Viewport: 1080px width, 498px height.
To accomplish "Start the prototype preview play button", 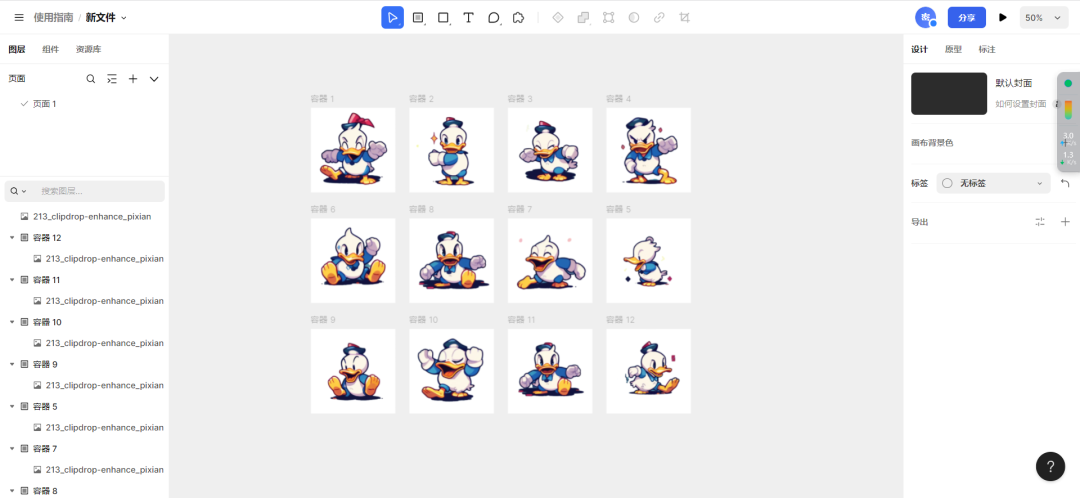I will coord(1003,17).
